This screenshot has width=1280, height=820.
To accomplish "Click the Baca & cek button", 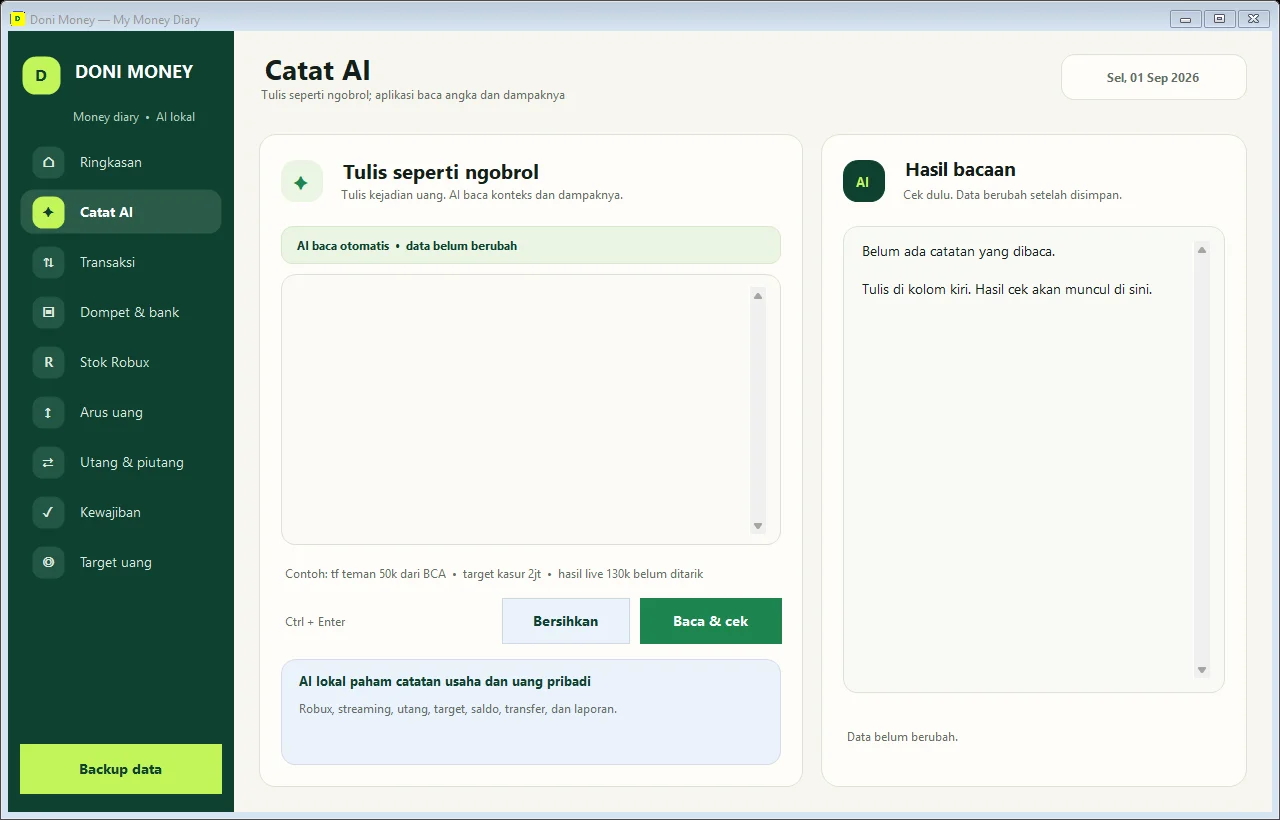I will [711, 621].
